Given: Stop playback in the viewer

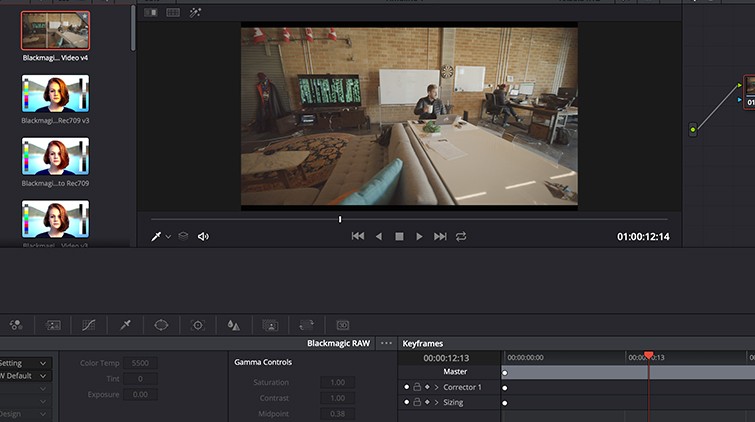Looking at the screenshot, I should [399, 237].
